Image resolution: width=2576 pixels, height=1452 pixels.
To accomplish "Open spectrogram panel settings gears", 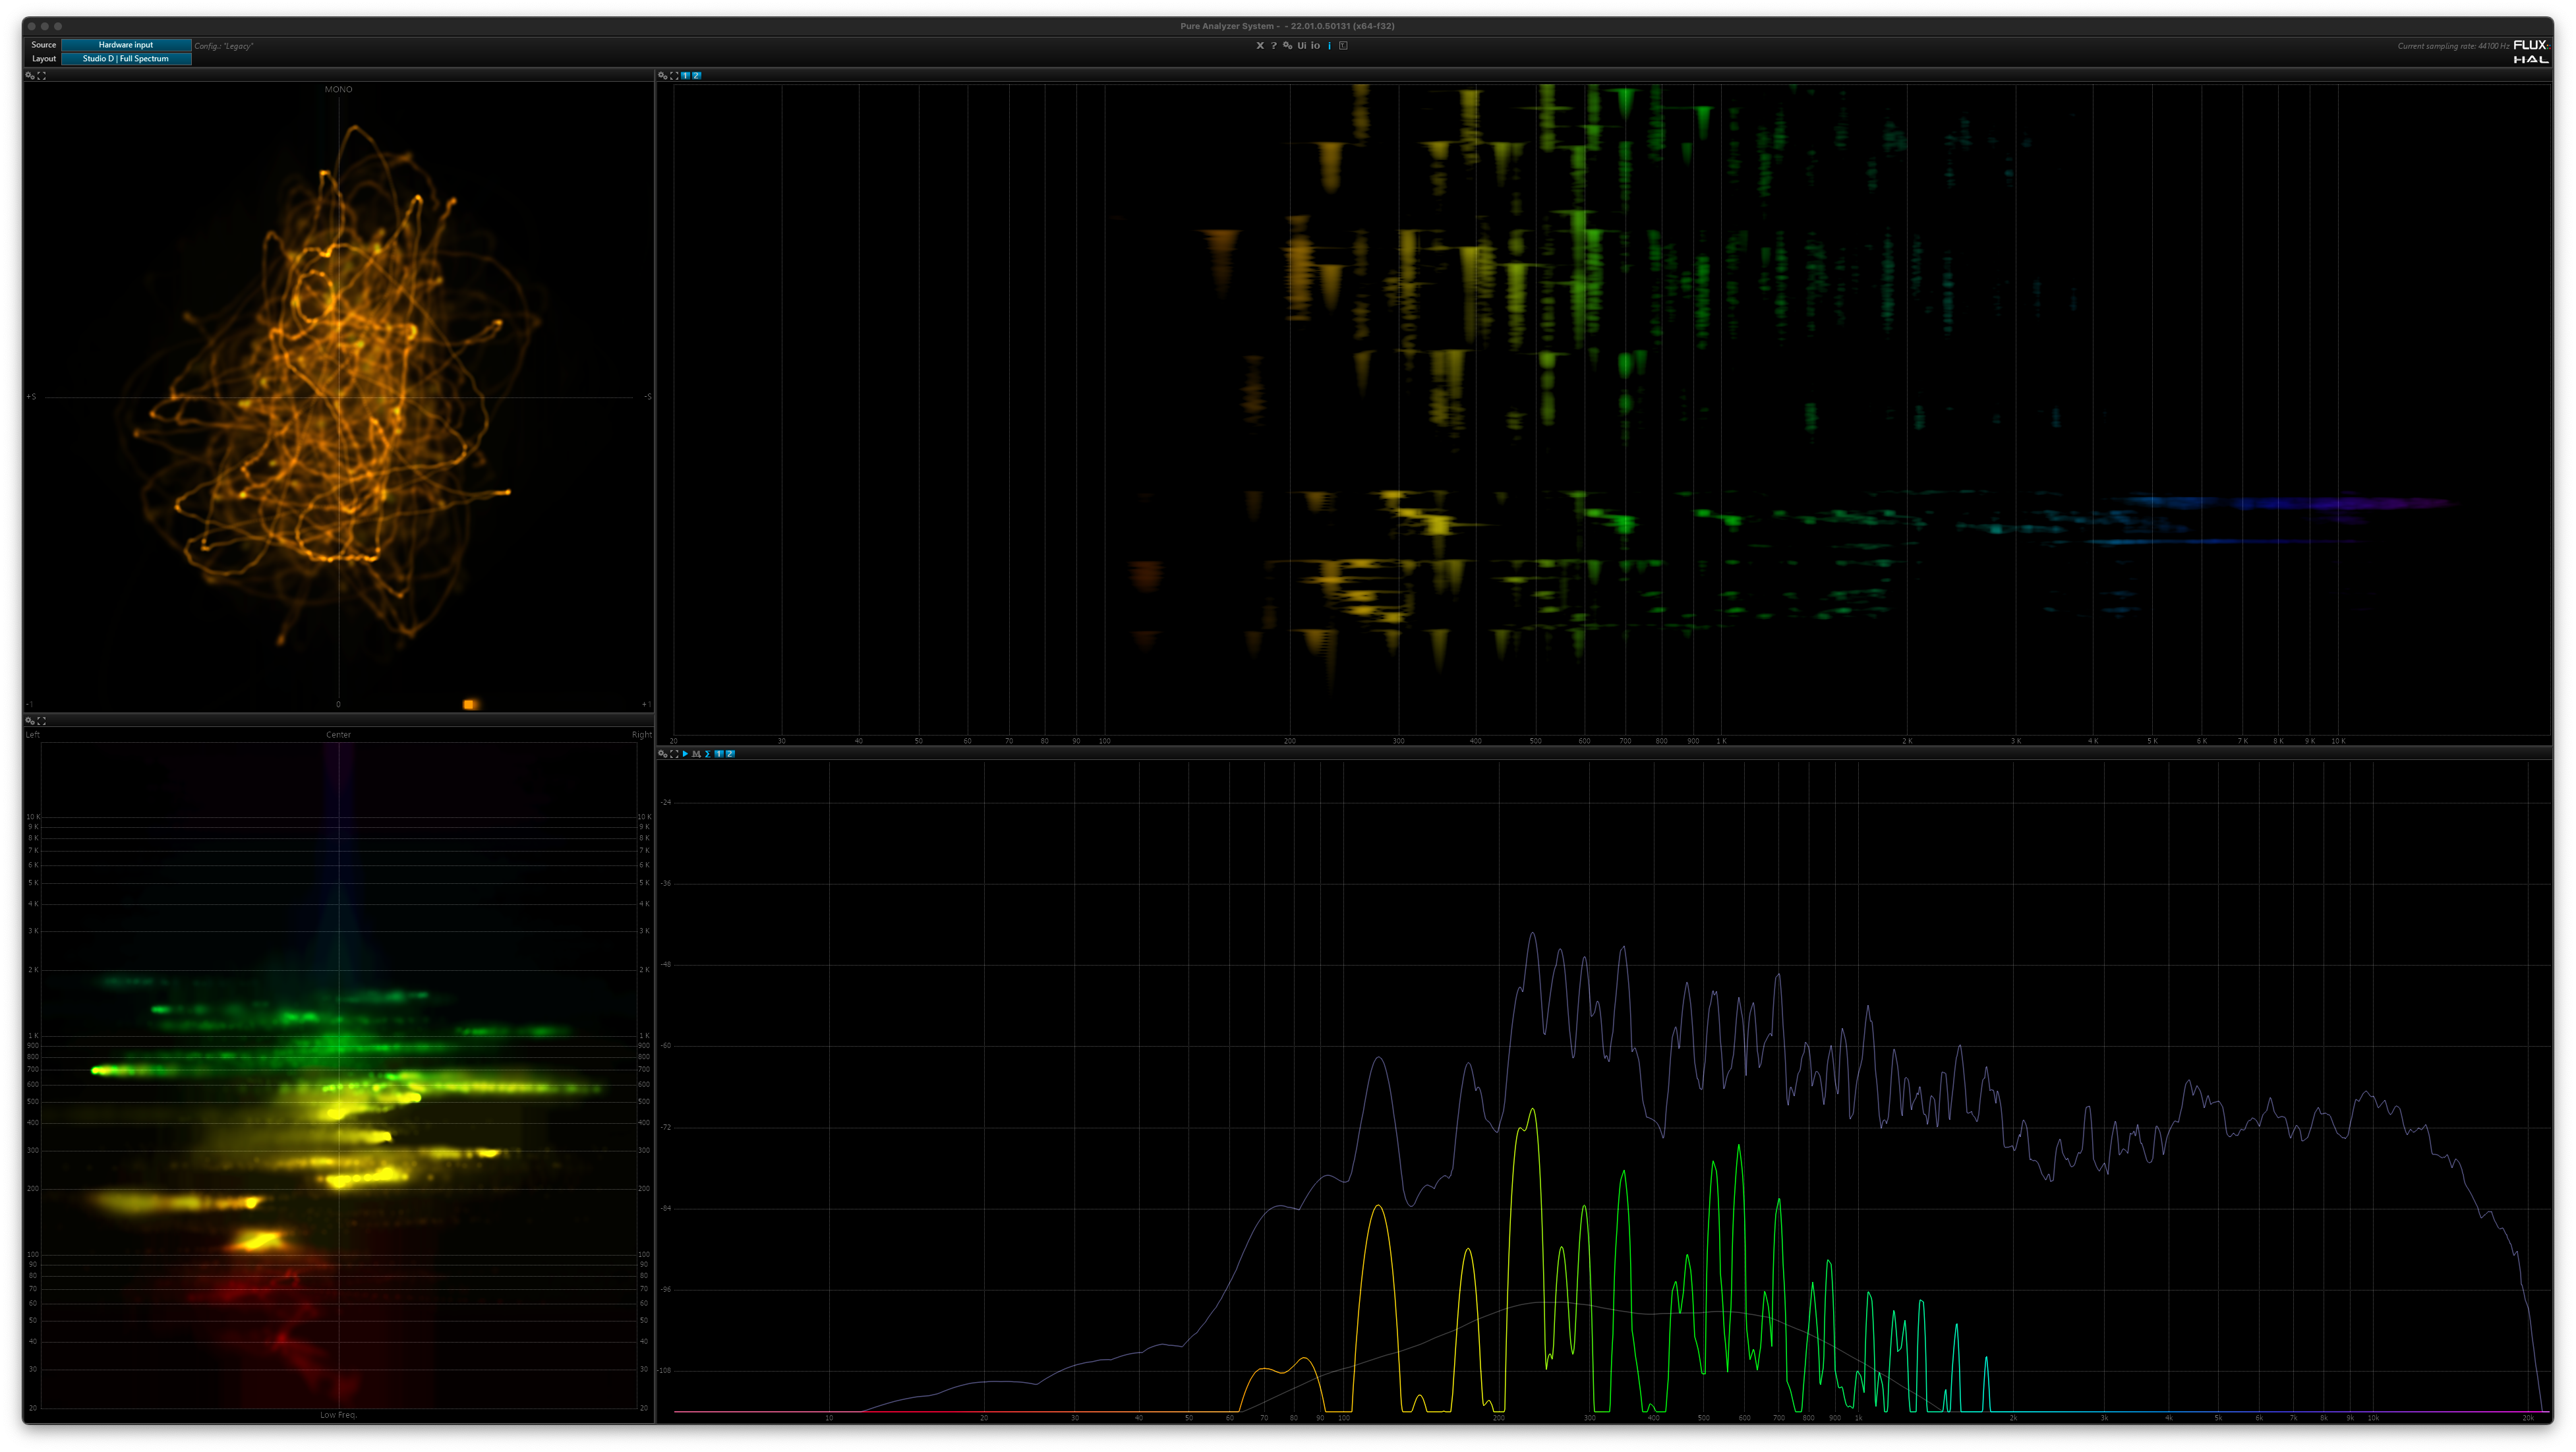I will [662, 76].
